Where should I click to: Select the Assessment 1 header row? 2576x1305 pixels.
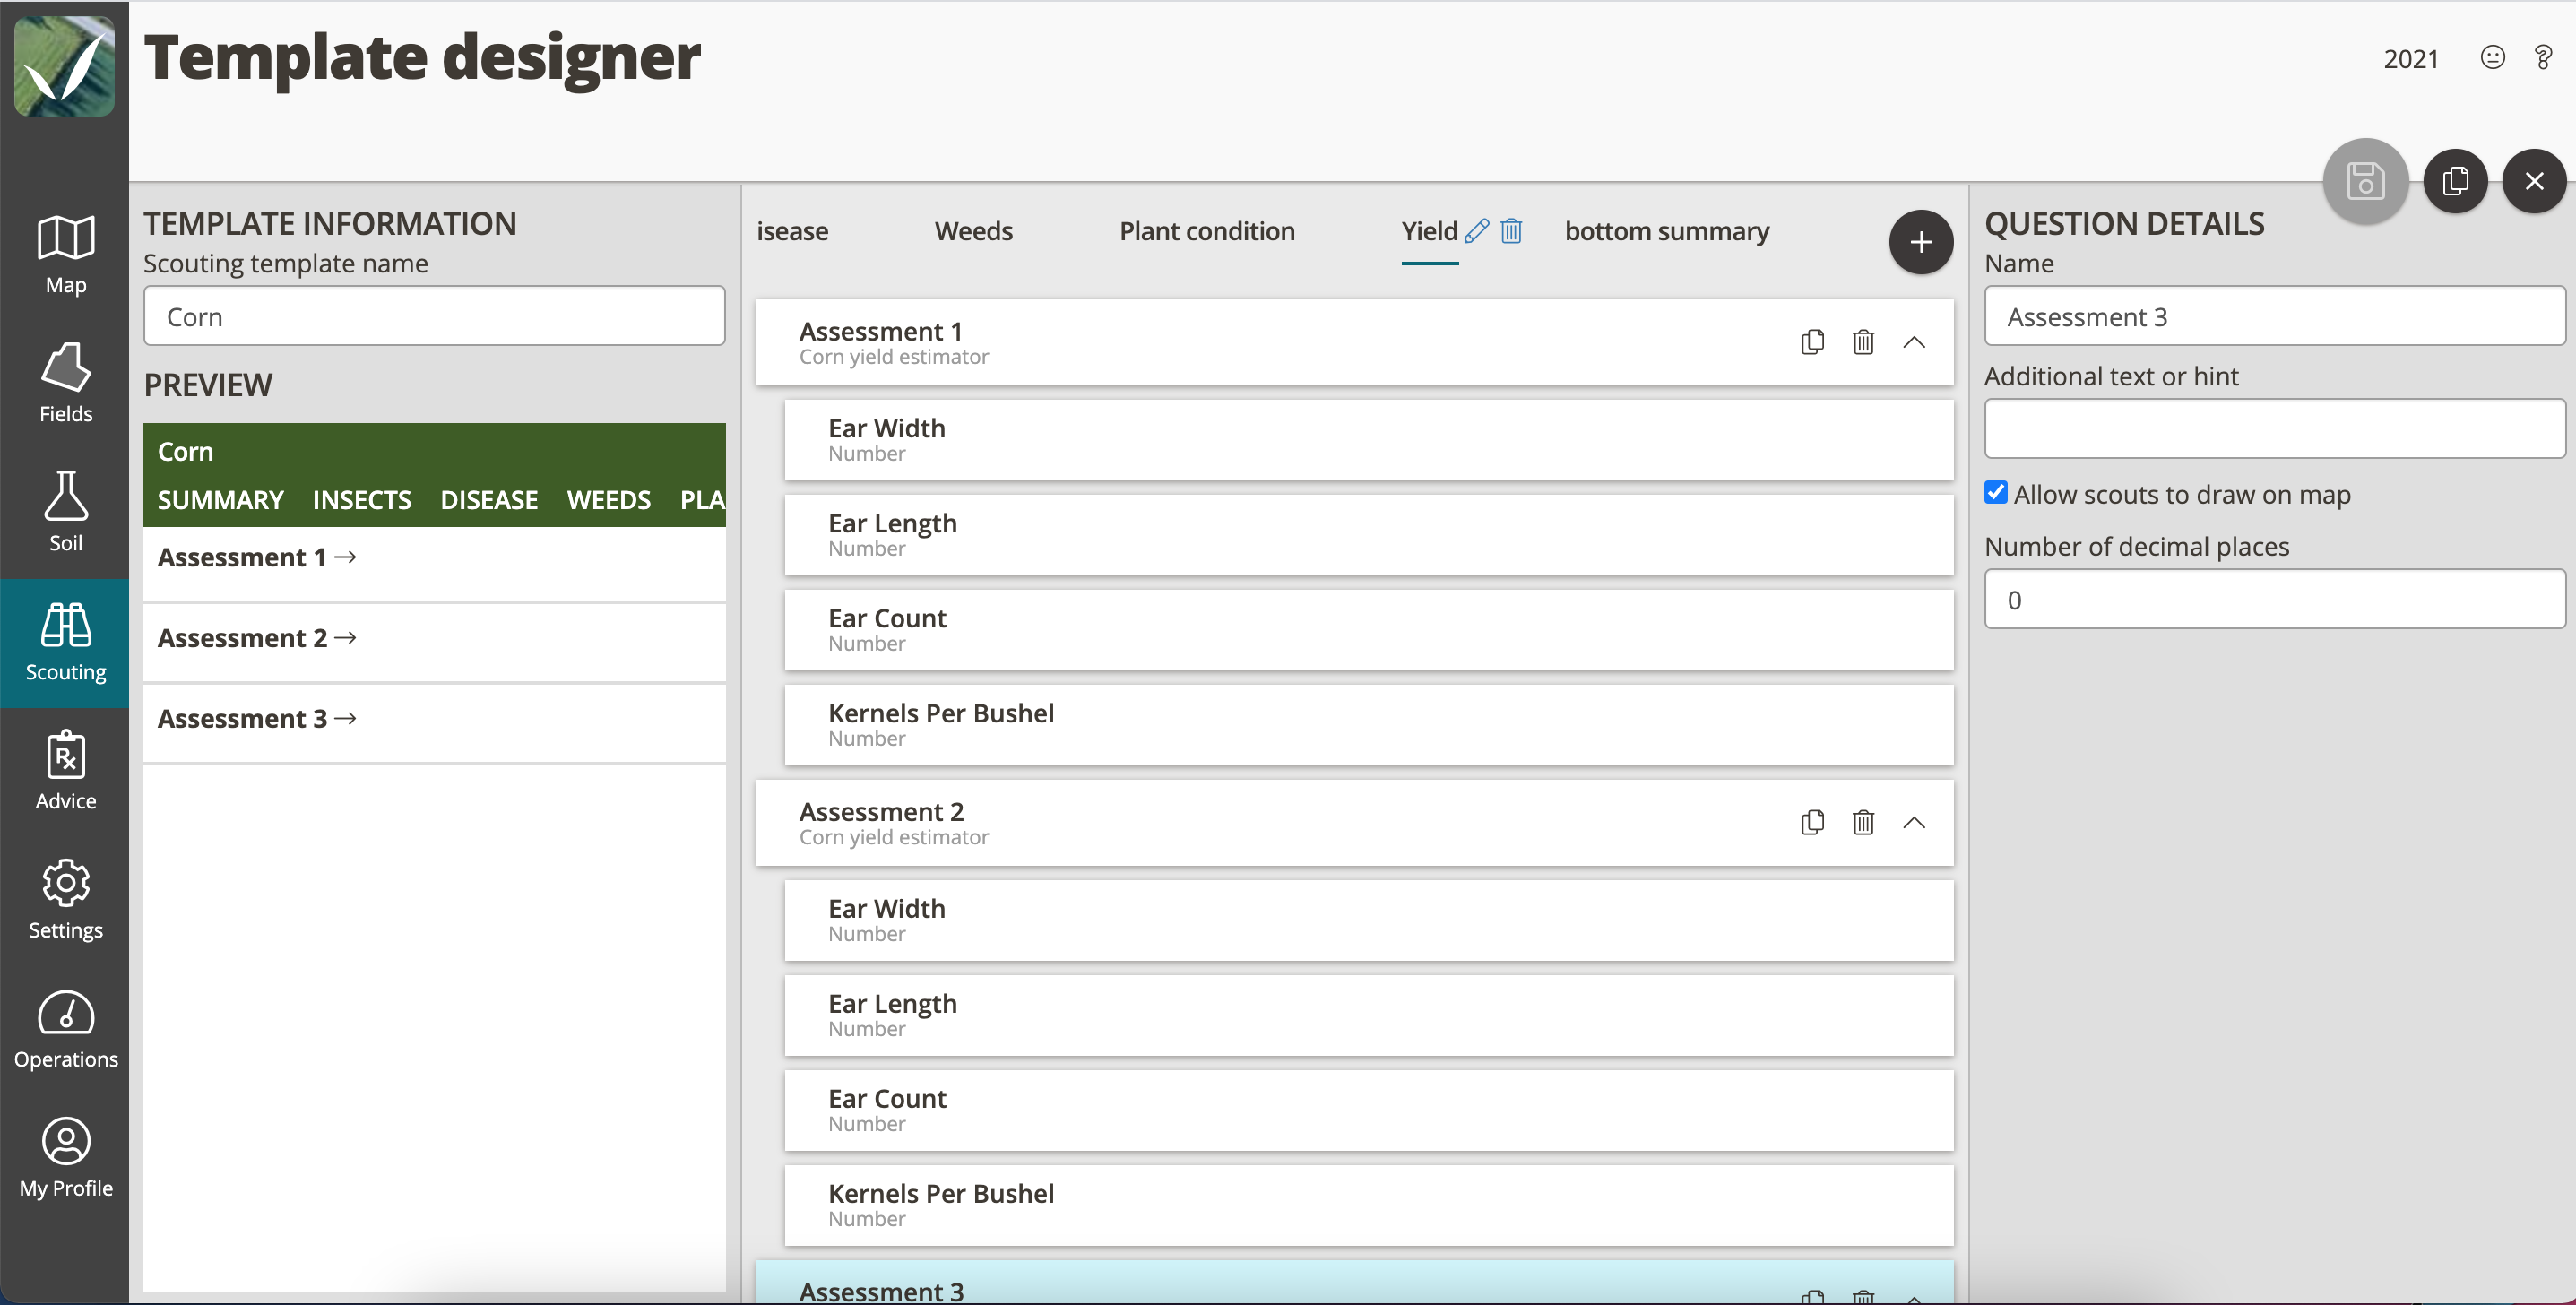coord(1354,342)
